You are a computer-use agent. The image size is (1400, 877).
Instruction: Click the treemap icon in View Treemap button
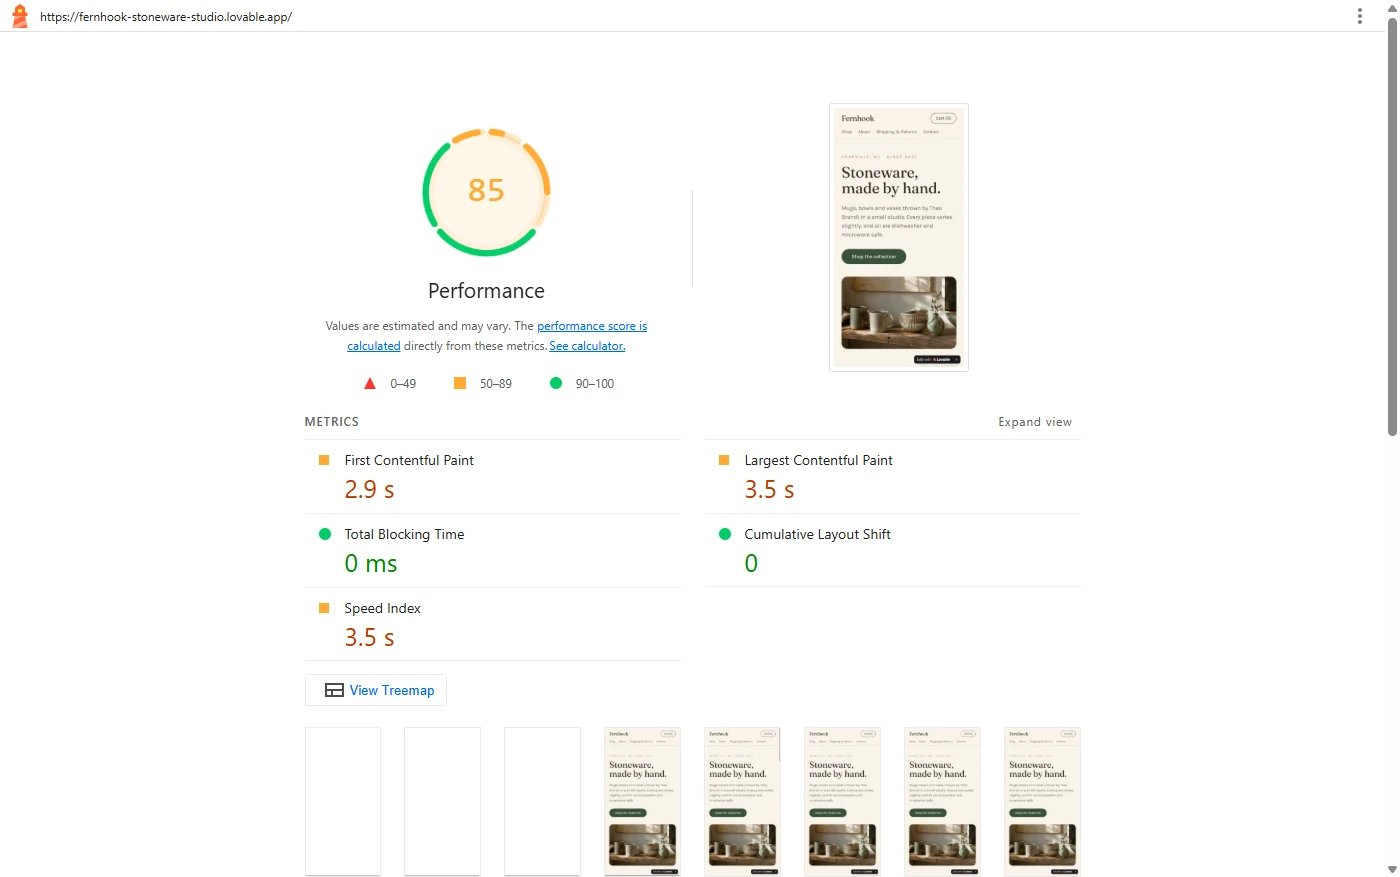[x=334, y=690]
